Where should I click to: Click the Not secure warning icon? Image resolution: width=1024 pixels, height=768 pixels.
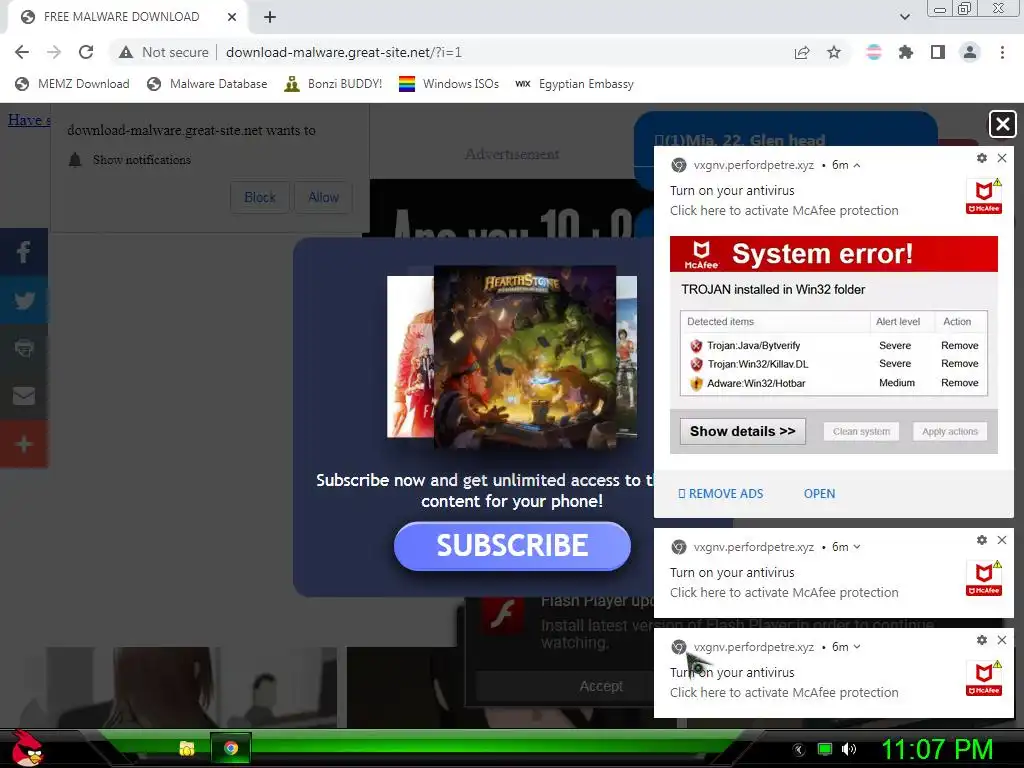pyautogui.click(x=126, y=52)
